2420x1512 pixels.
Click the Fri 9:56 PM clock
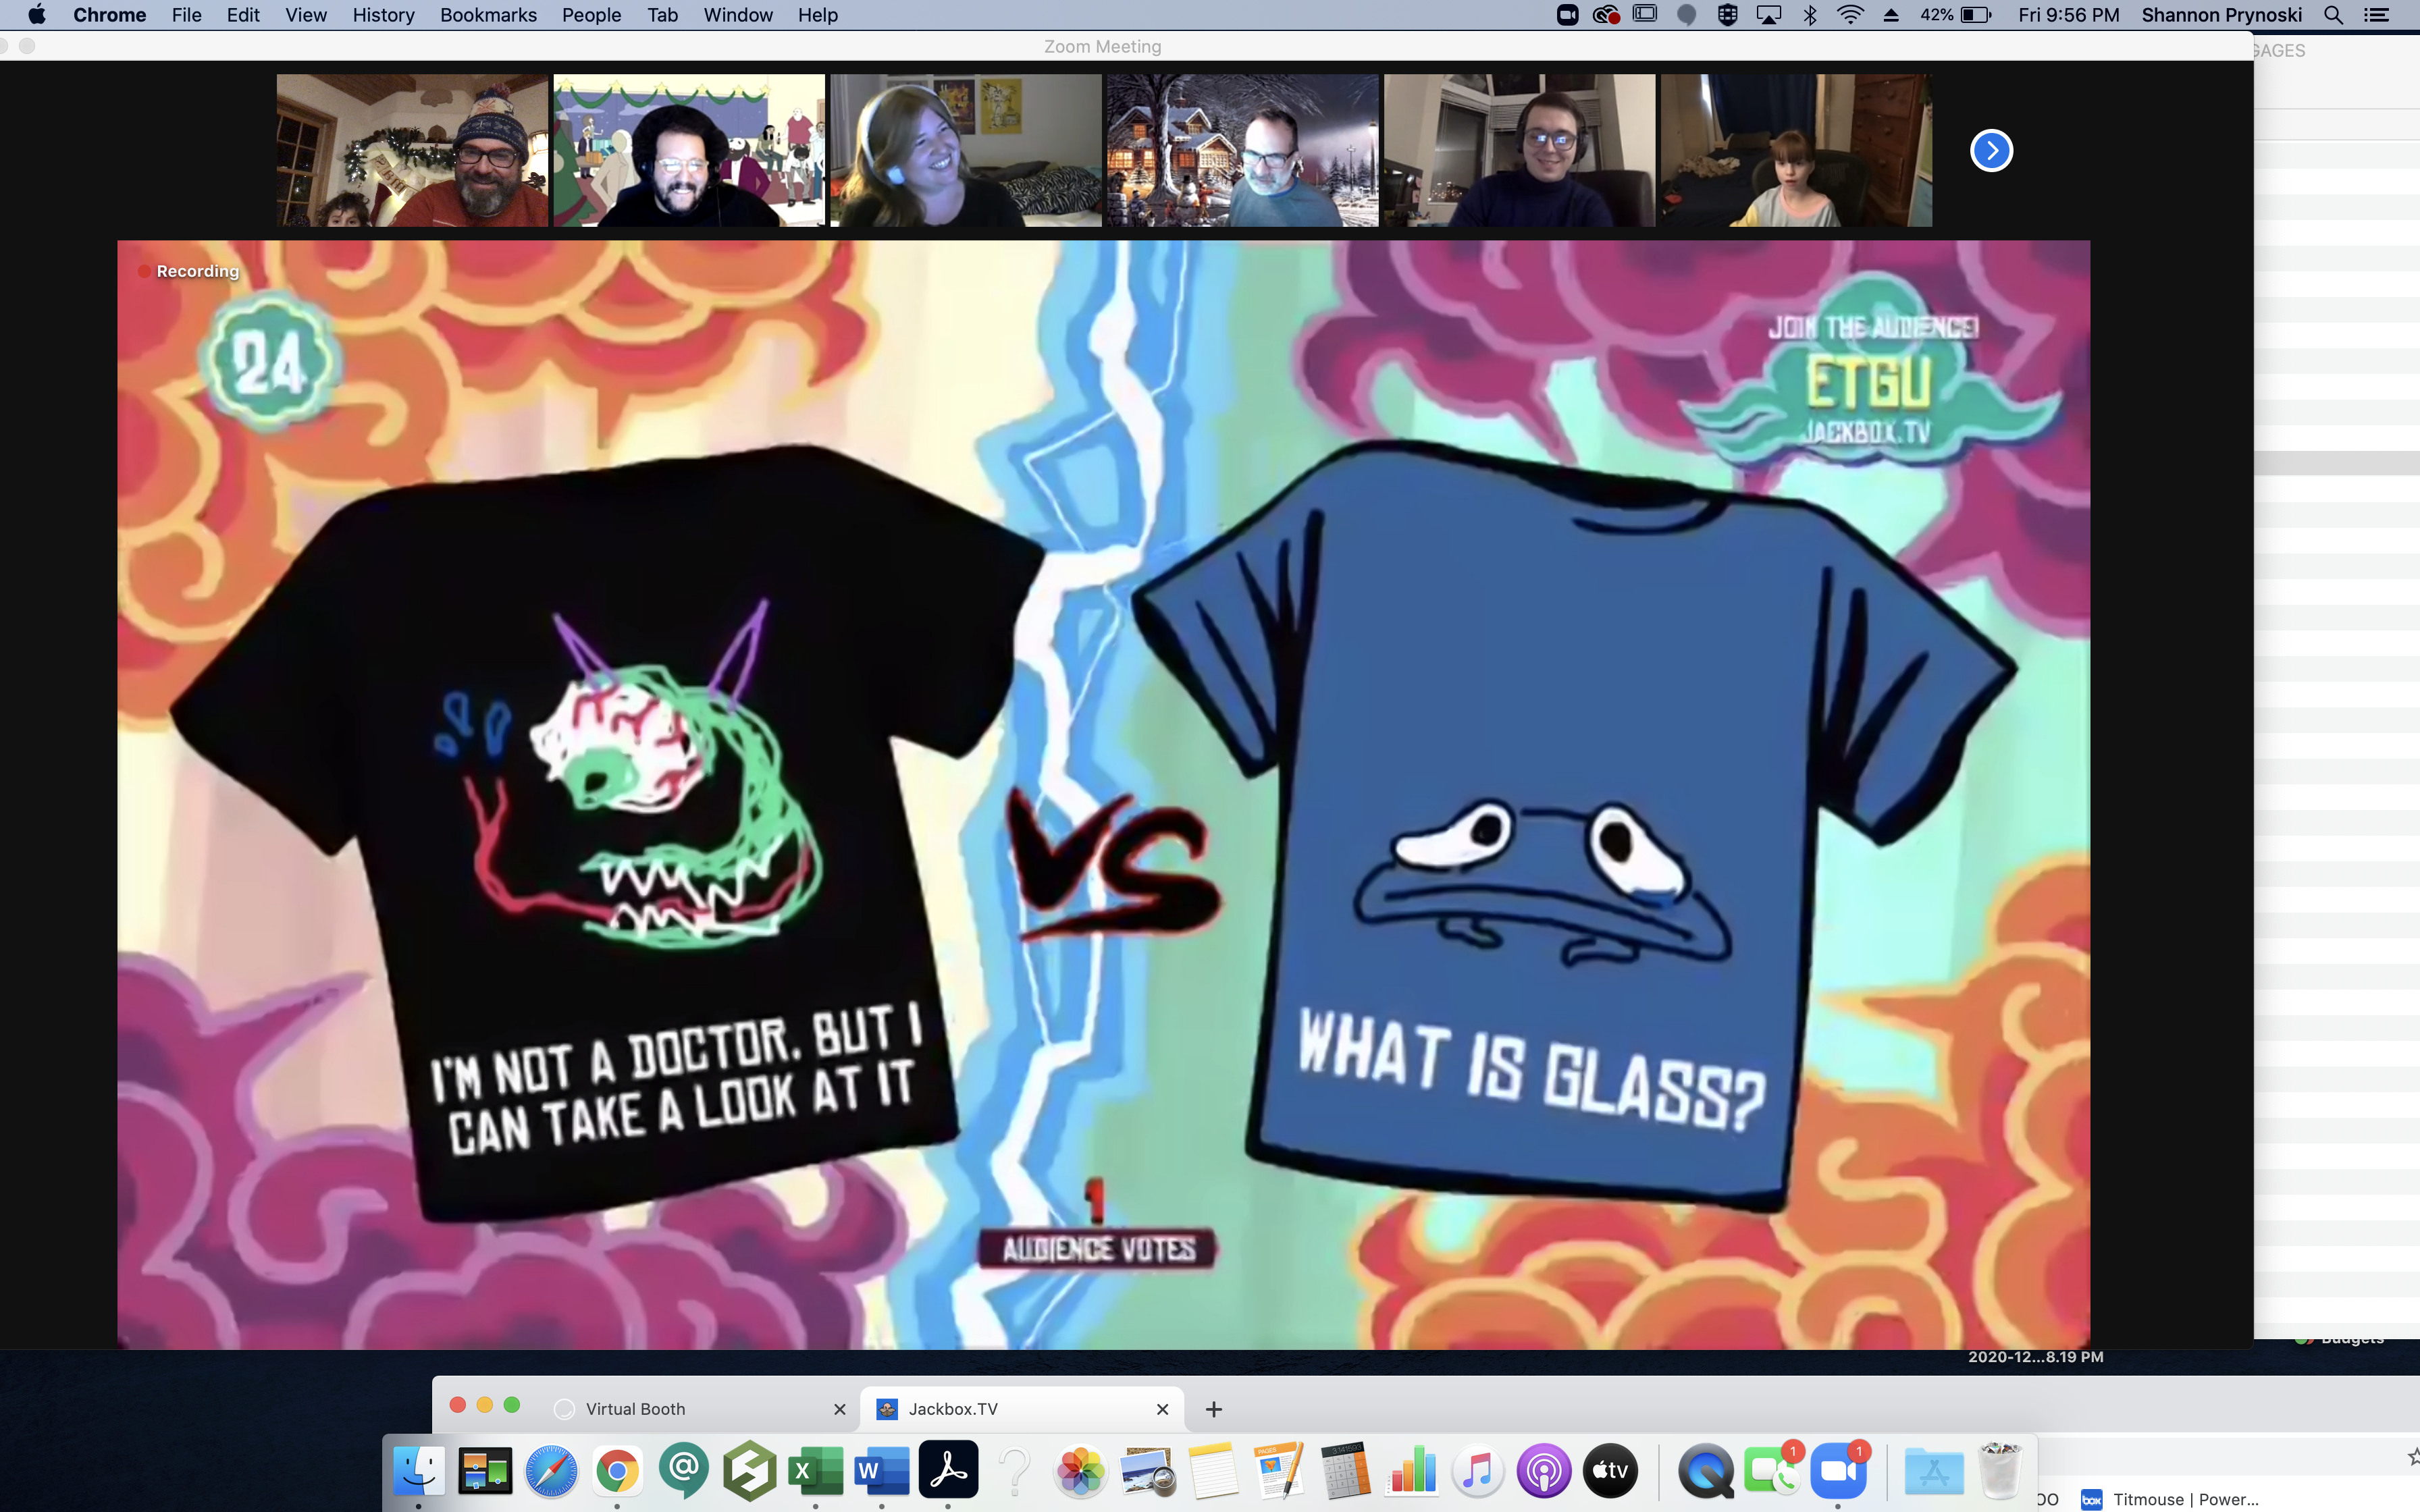tap(2068, 15)
